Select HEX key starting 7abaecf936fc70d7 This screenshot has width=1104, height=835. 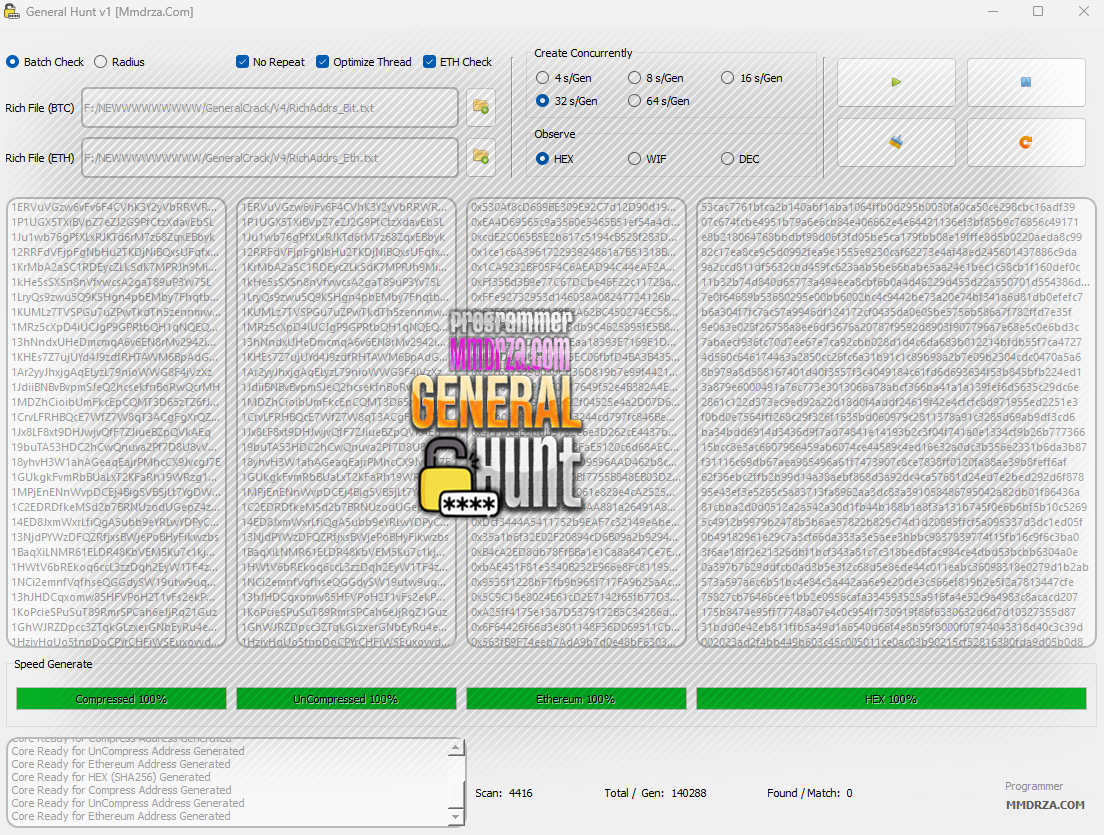tap(891, 342)
